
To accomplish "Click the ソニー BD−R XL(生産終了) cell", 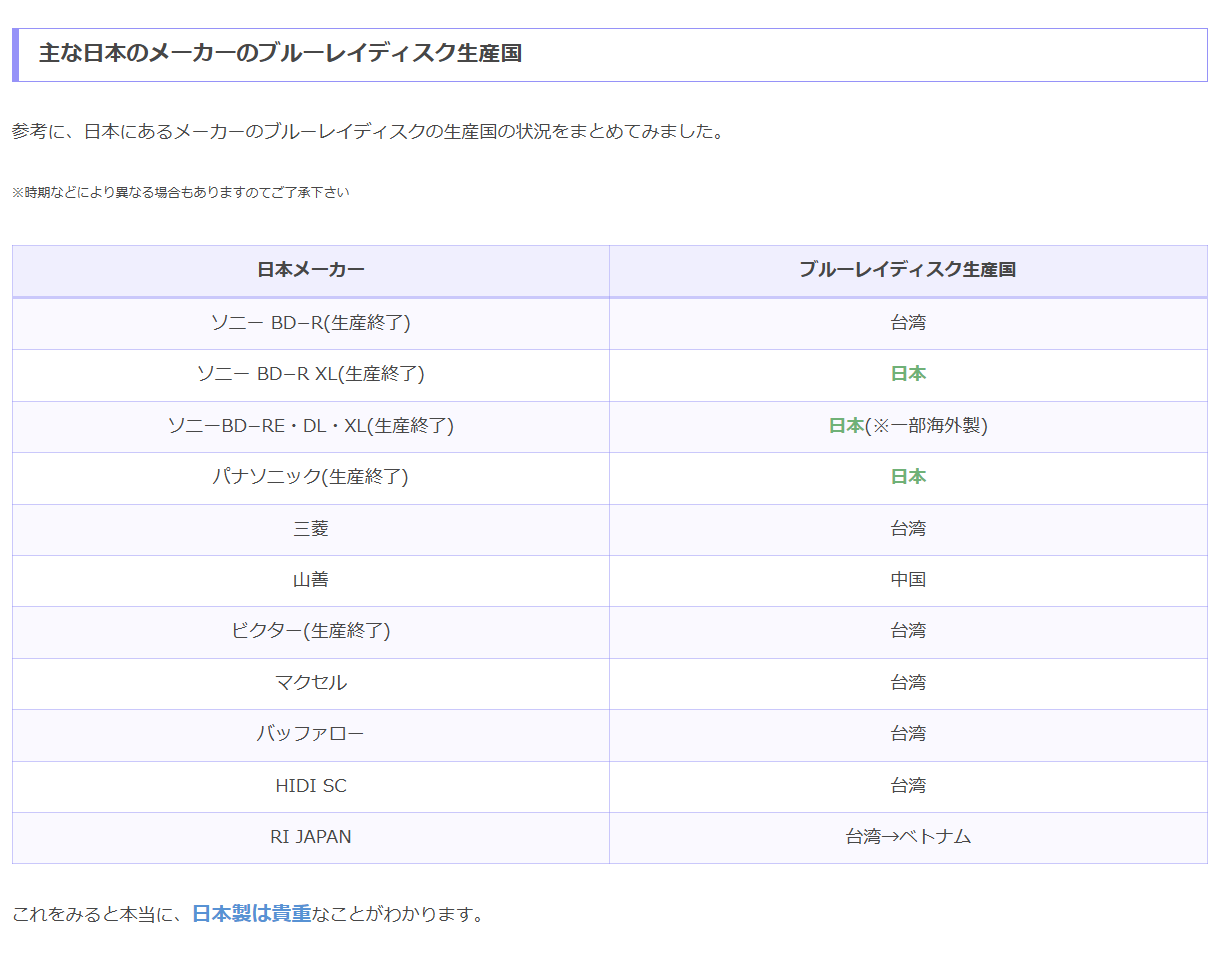I will (311, 374).
